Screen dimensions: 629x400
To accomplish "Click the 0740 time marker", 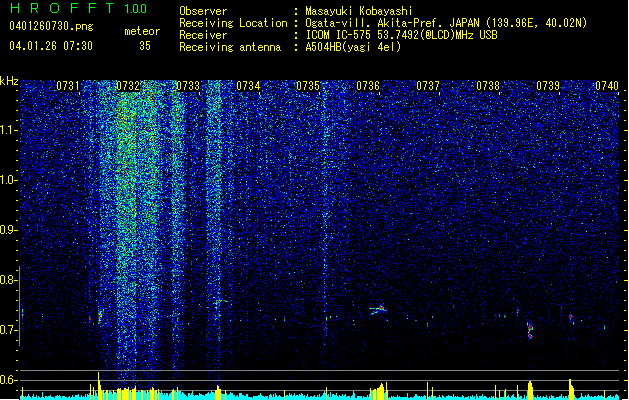I will click(x=607, y=86).
